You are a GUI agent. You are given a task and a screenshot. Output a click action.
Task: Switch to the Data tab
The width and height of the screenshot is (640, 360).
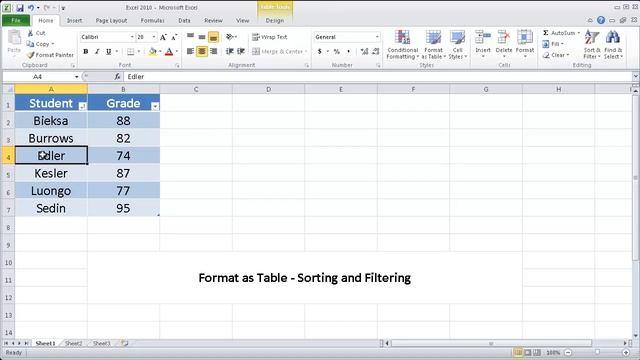[184, 20]
